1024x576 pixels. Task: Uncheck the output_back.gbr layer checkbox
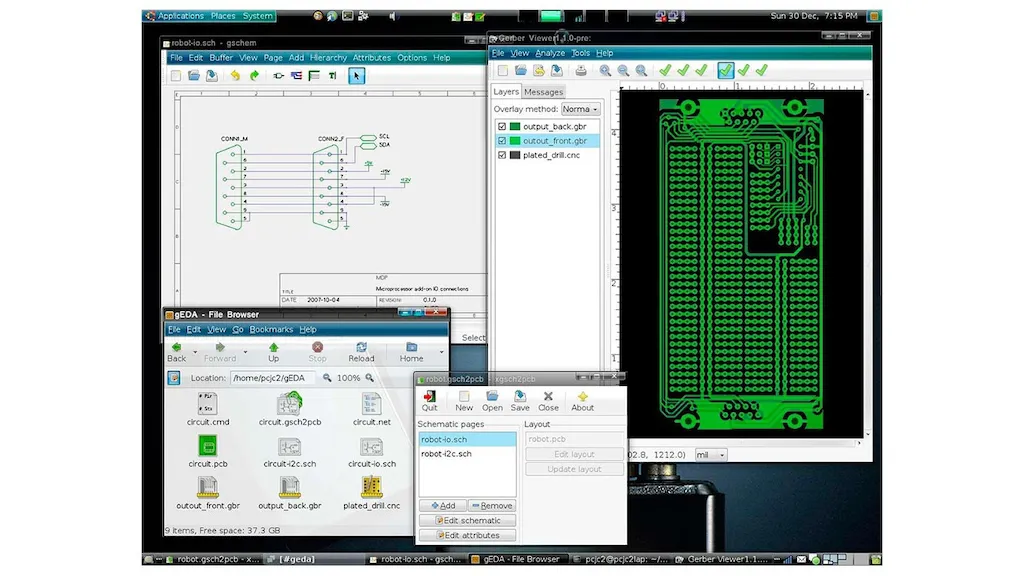point(502,127)
